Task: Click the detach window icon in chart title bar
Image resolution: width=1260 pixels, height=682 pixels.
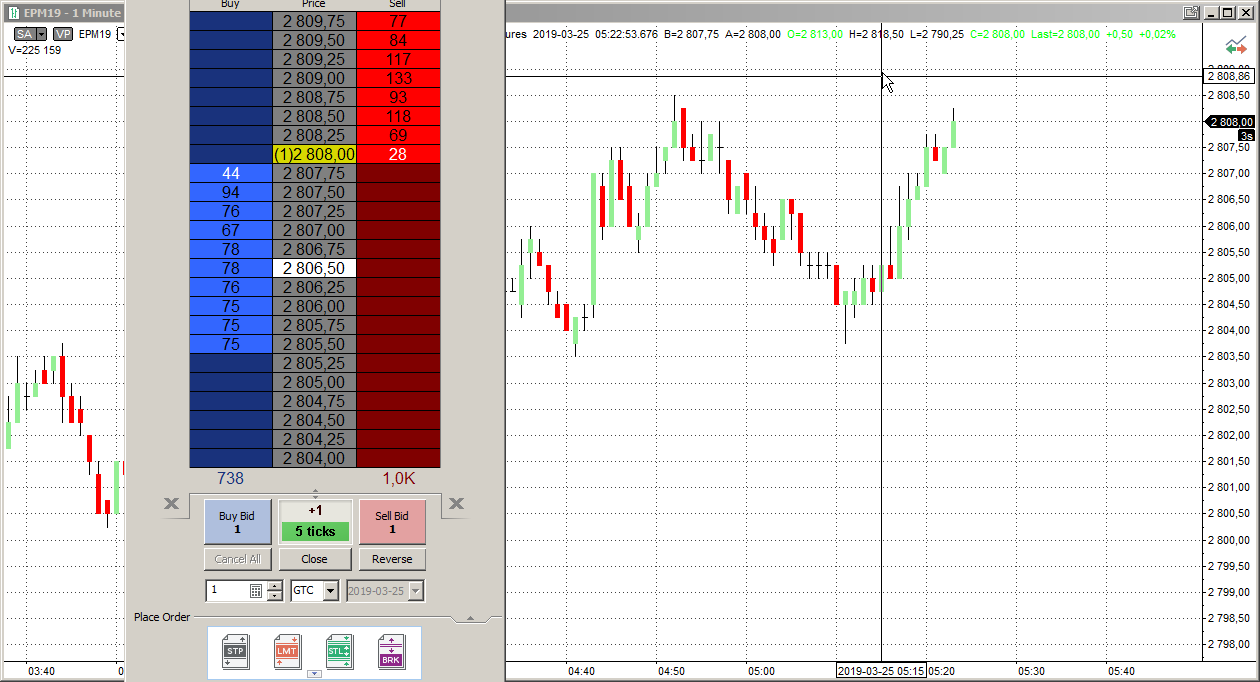Action: tap(1191, 12)
